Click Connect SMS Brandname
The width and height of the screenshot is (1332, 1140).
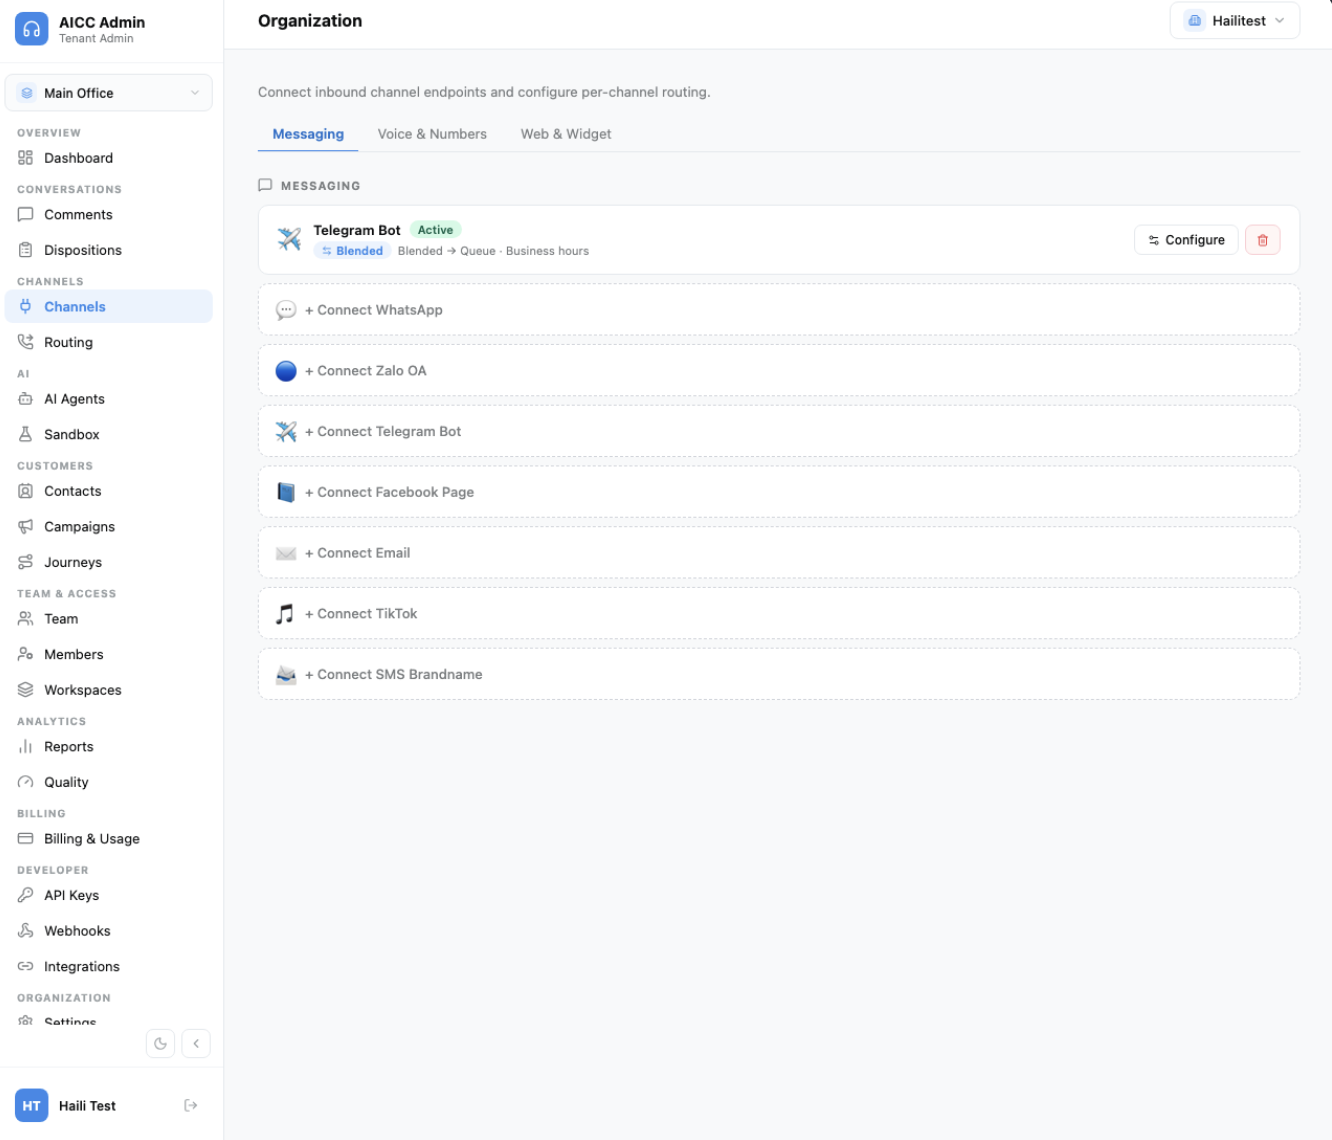click(779, 674)
